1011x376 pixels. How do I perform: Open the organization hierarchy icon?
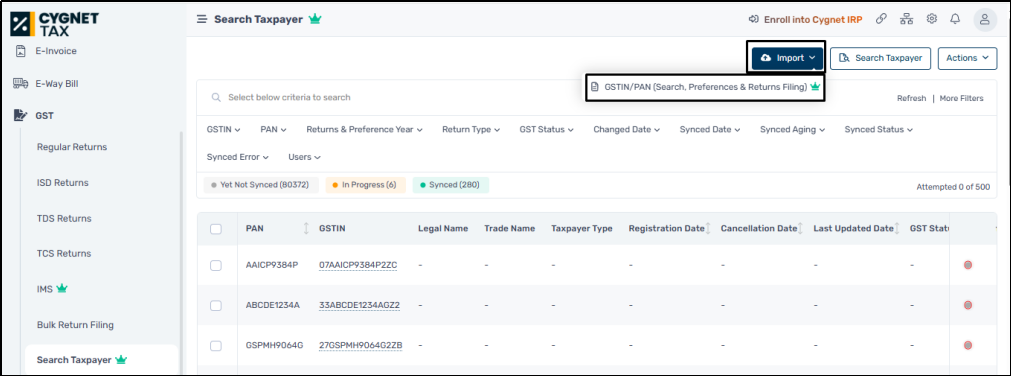(x=907, y=19)
